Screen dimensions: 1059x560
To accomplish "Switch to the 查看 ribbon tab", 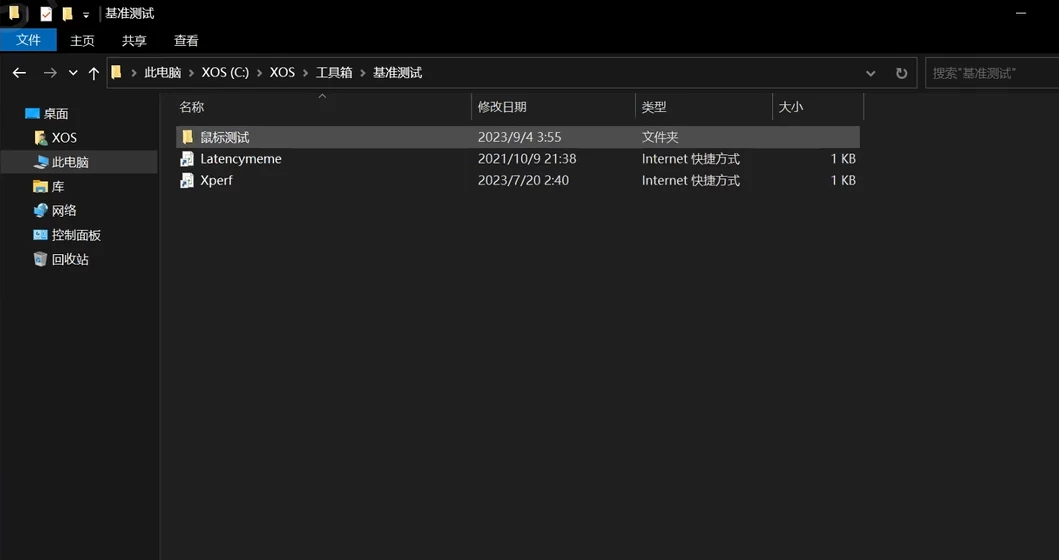I will tap(186, 41).
